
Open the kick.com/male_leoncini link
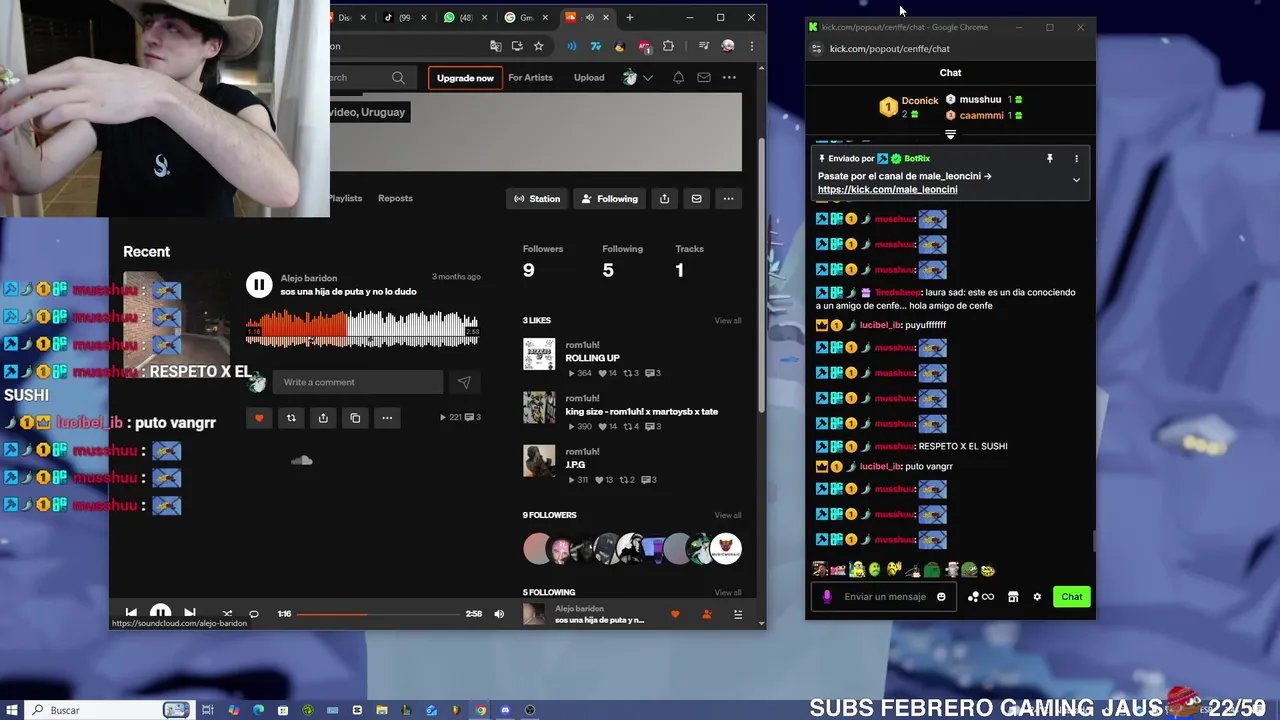coord(888,189)
